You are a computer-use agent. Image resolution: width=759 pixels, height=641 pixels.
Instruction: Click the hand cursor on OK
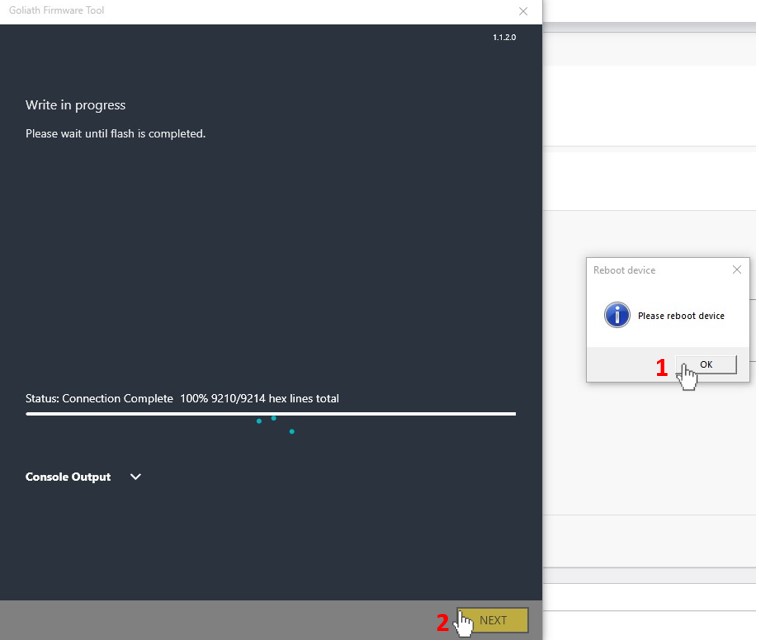tap(687, 376)
